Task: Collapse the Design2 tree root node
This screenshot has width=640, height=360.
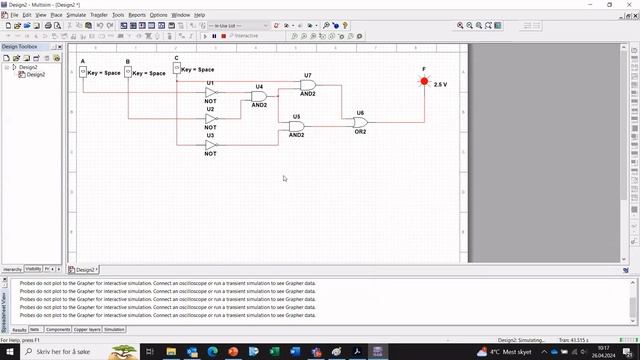Action: [7, 67]
